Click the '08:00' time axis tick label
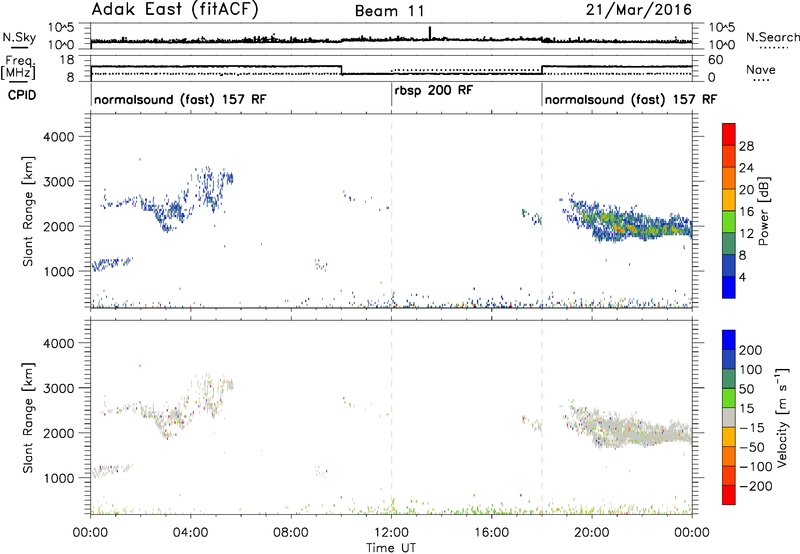Viewport: 800px width, 554px height. click(291, 533)
